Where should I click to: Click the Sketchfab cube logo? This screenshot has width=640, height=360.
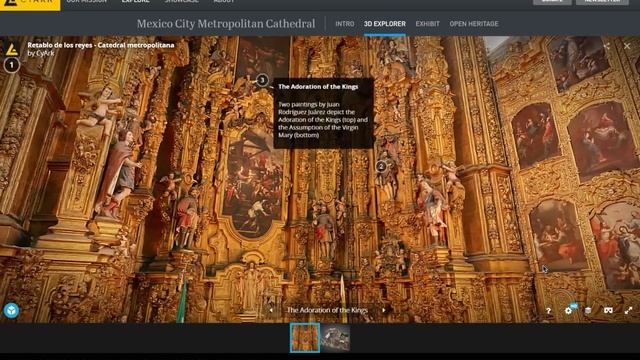11,311
